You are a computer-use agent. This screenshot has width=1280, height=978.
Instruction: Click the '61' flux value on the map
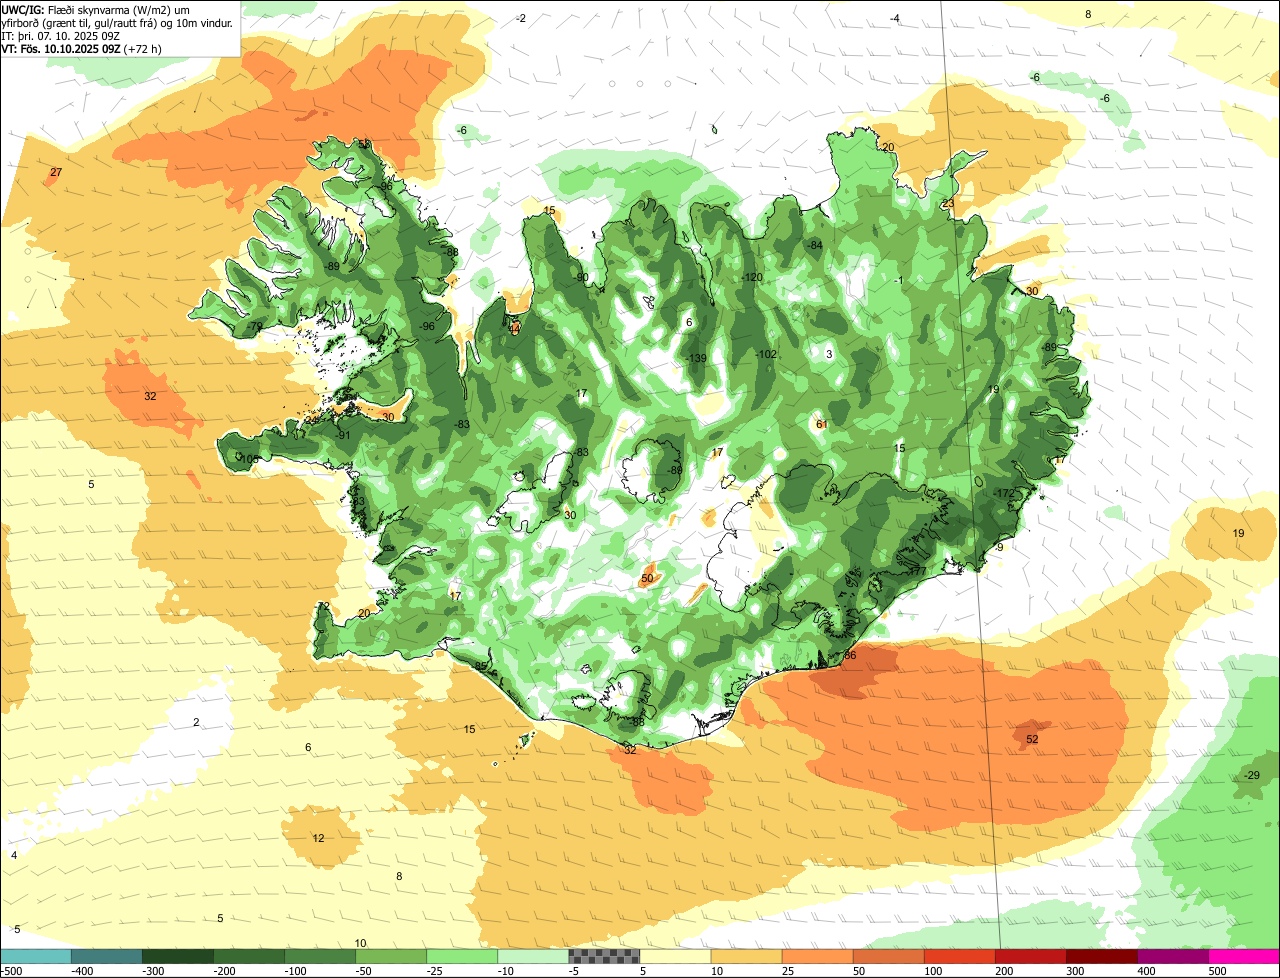pyautogui.click(x=822, y=425)
